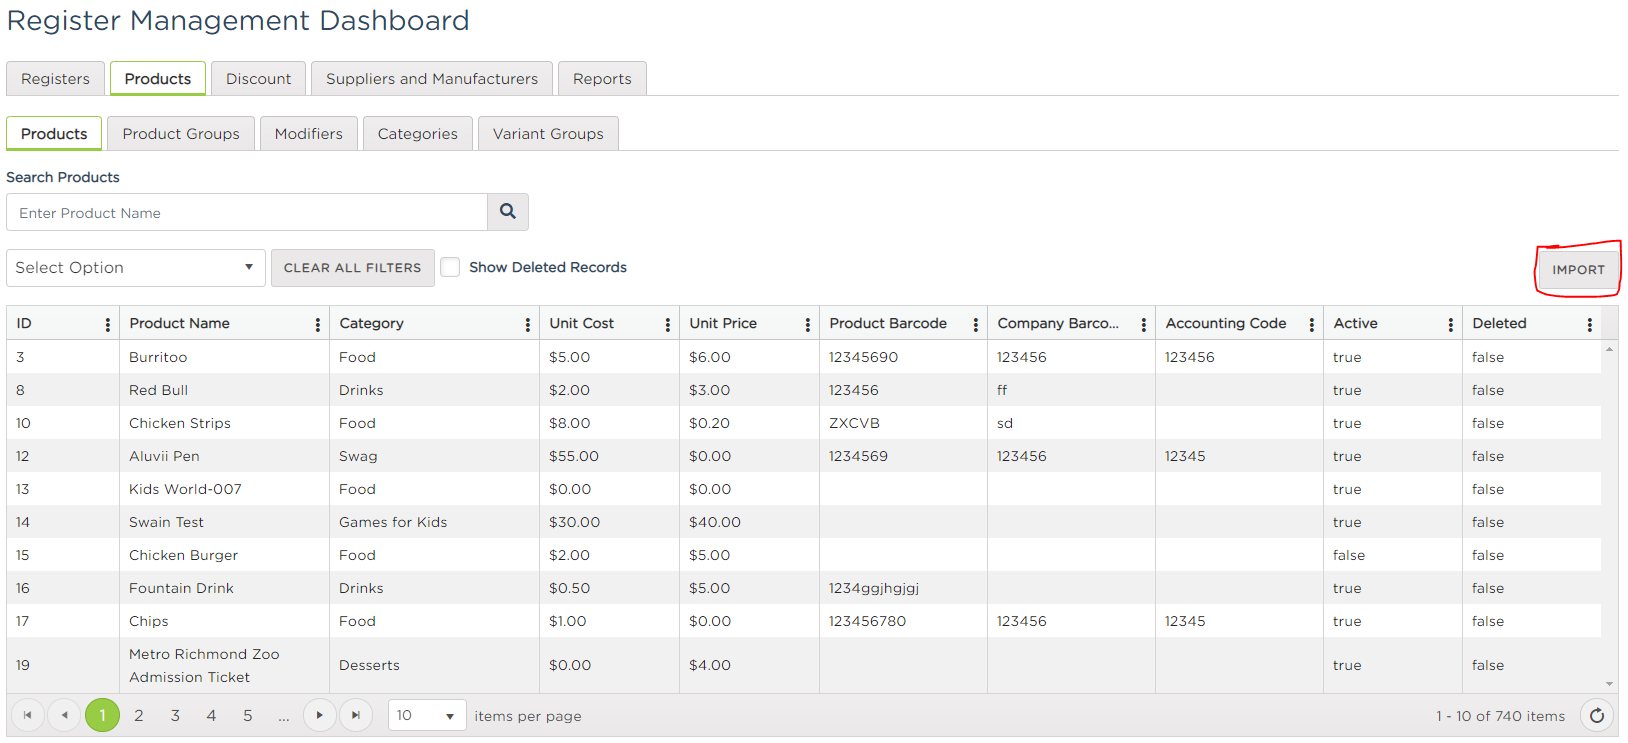Go to the first page arrow

point(28,715)
